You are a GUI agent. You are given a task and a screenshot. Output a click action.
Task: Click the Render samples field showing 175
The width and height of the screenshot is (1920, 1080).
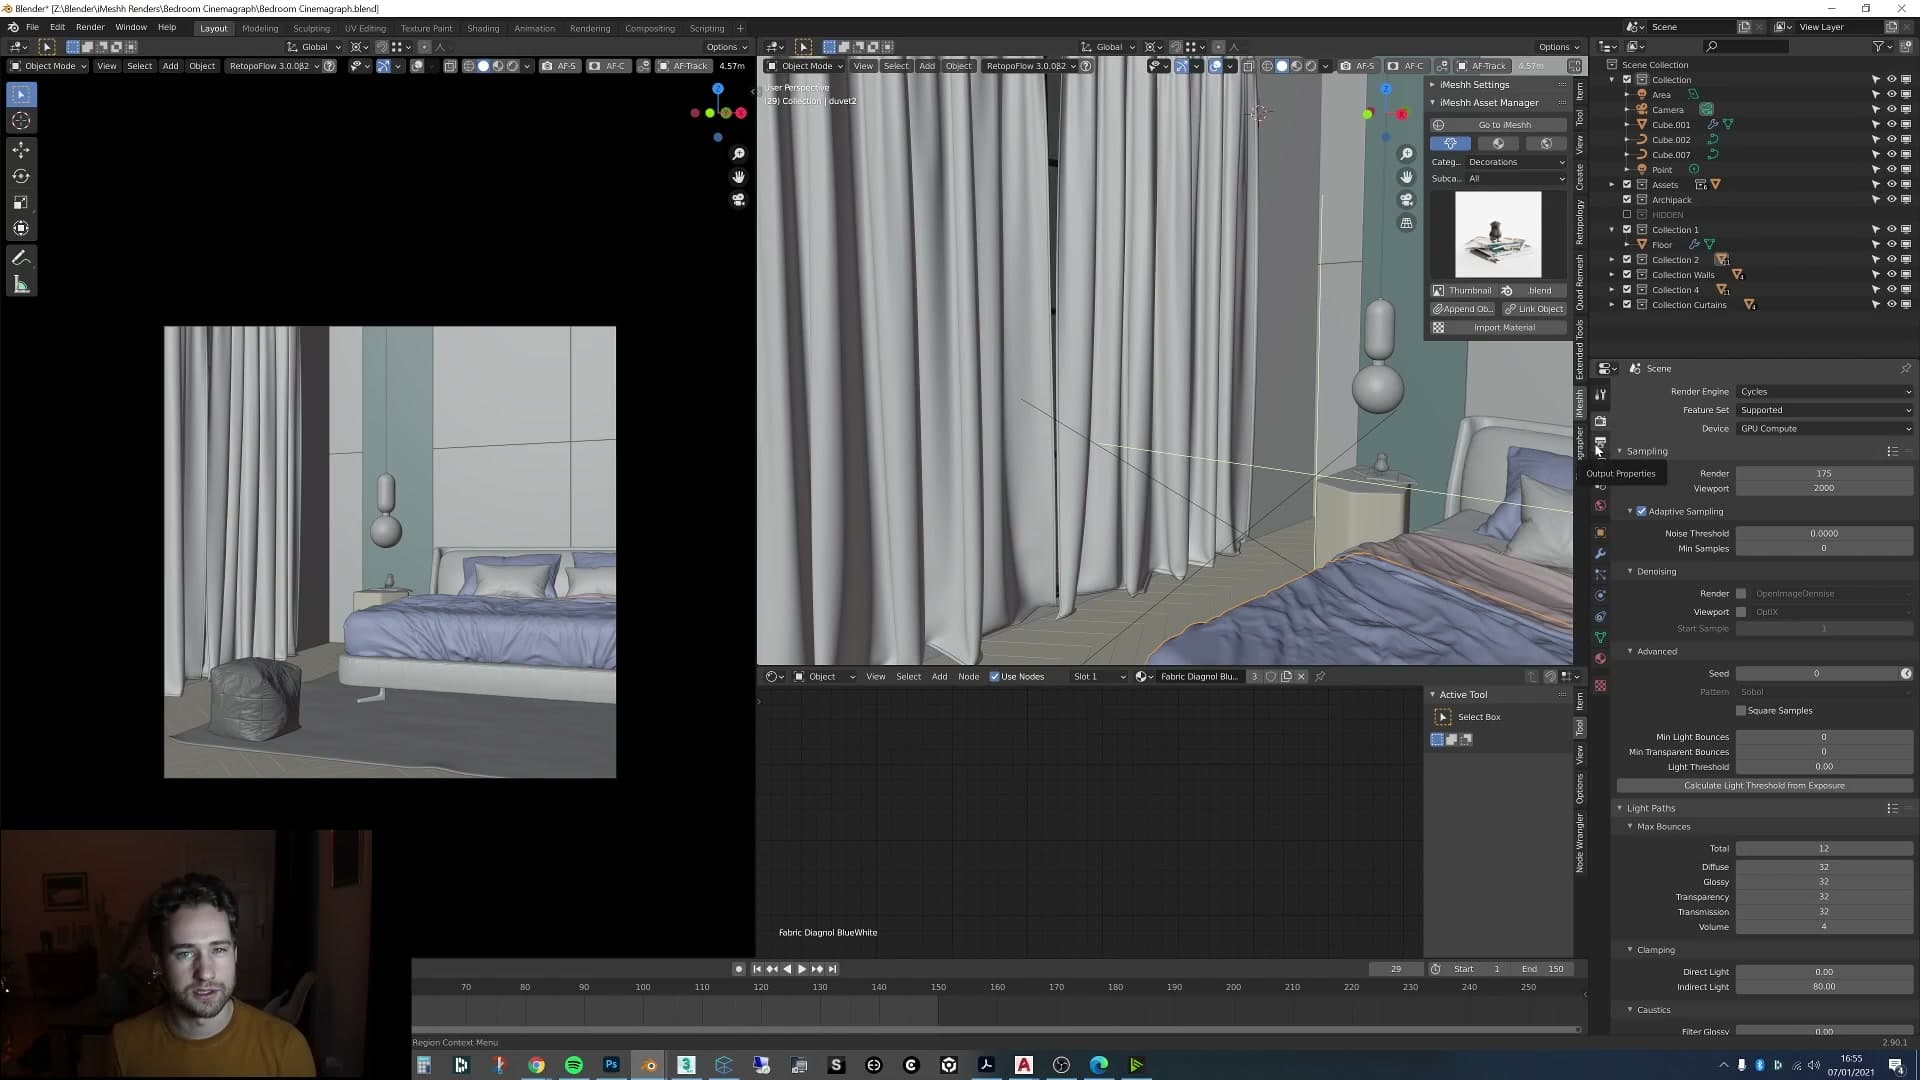click(1824, 474)
